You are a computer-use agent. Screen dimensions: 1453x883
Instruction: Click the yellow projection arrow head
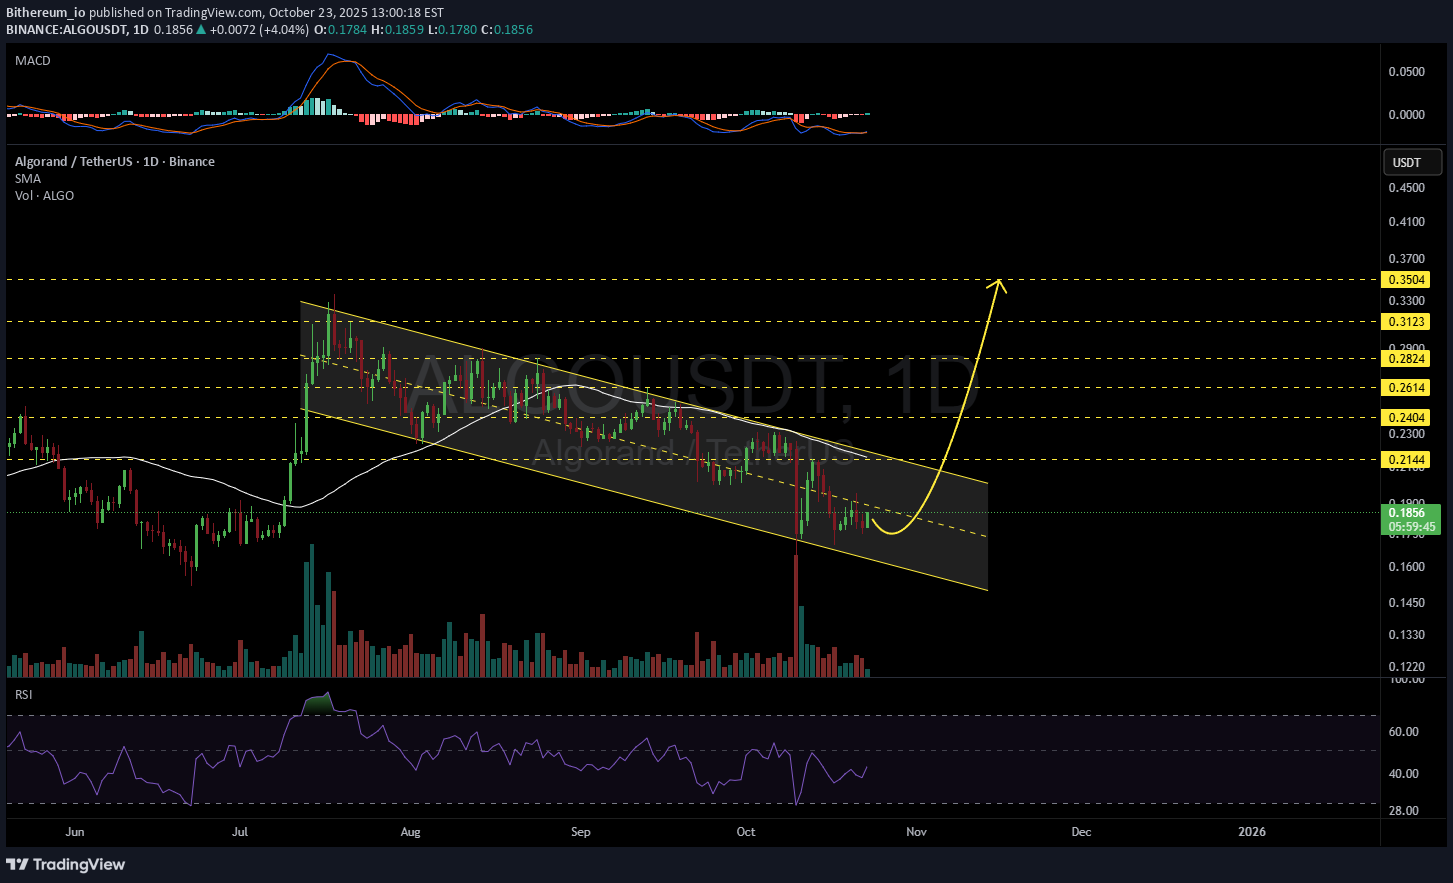997,285
